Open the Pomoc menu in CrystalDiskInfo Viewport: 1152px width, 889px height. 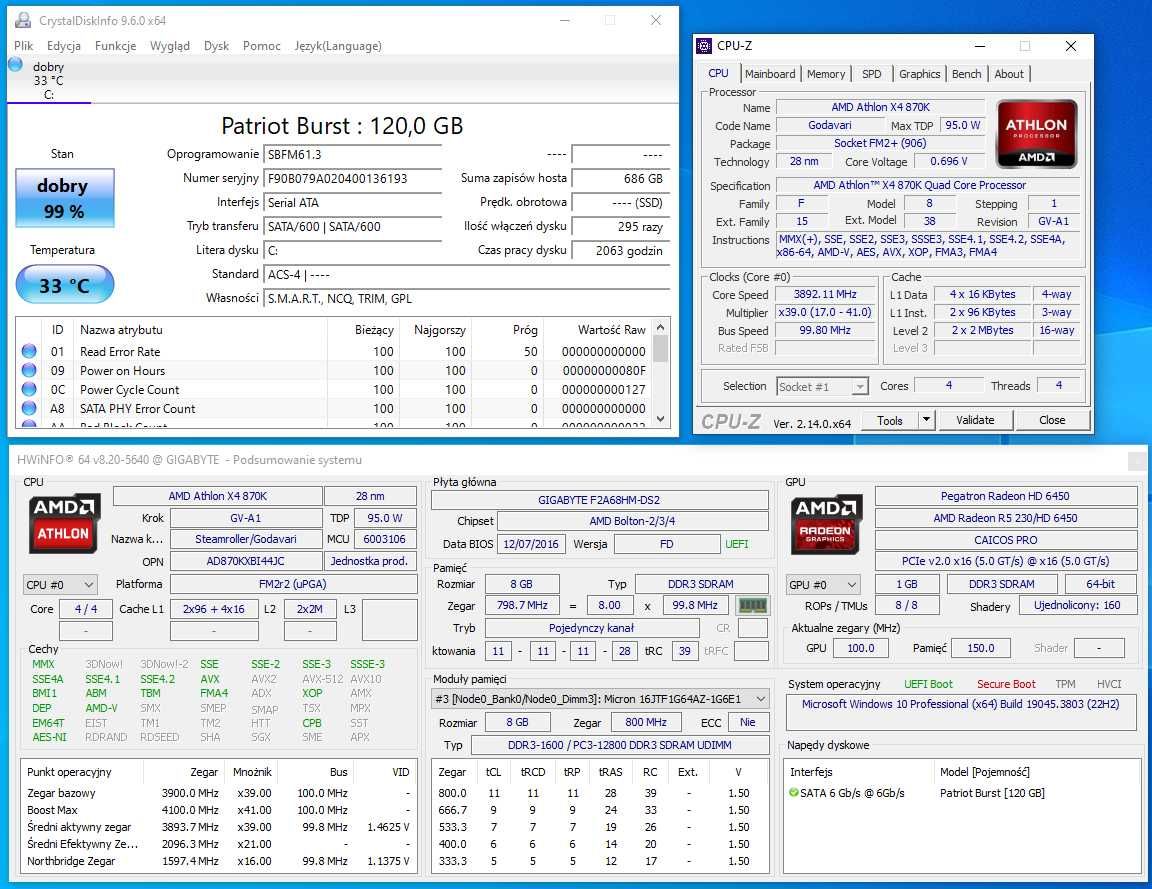262,46
